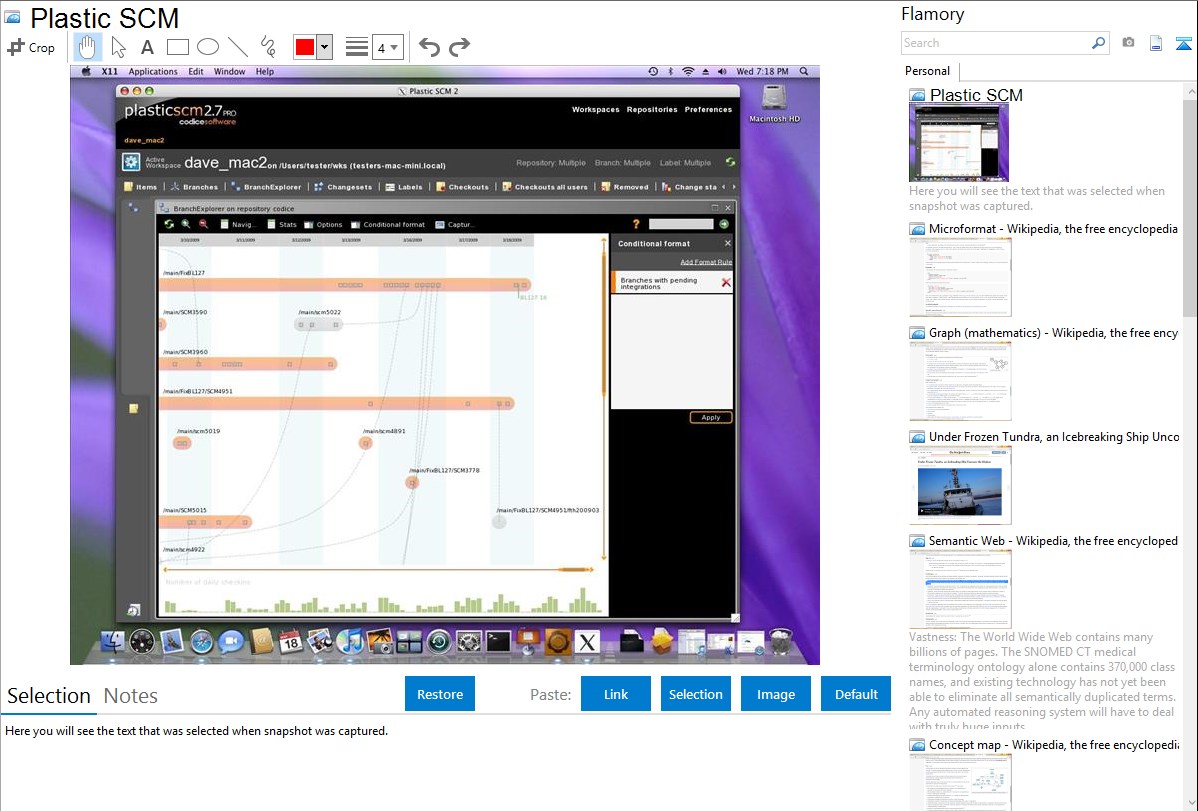The width and height of the screenshot is (1198, 811).
Task: Pick the rectangle shape tool
Action: coord(177,47)
